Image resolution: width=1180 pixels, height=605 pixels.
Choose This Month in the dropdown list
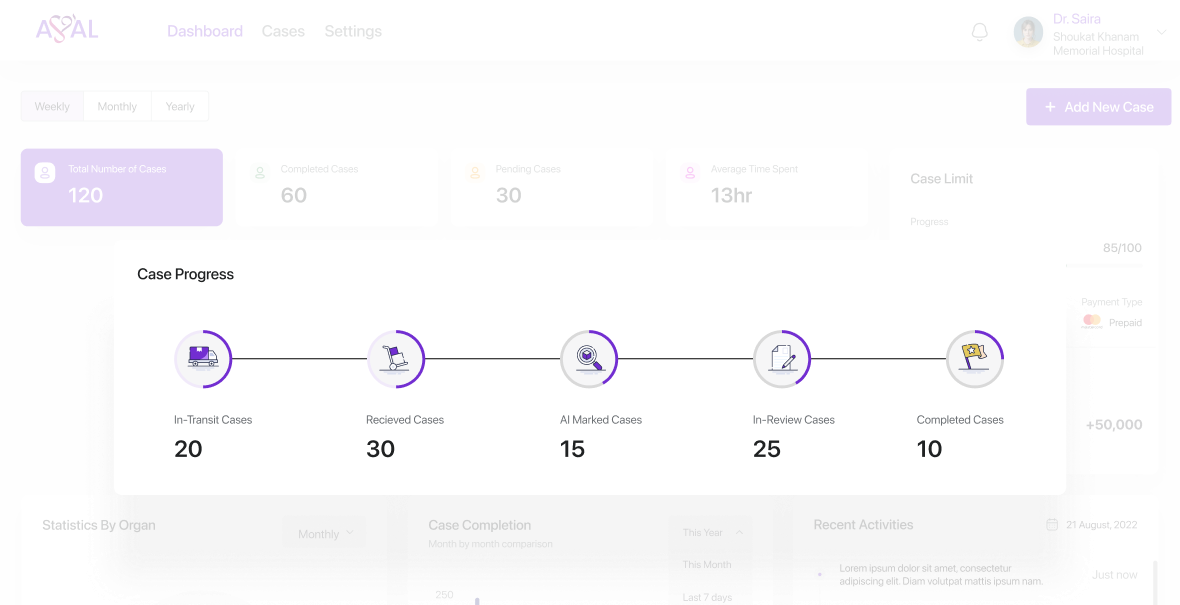coord(707,564)
